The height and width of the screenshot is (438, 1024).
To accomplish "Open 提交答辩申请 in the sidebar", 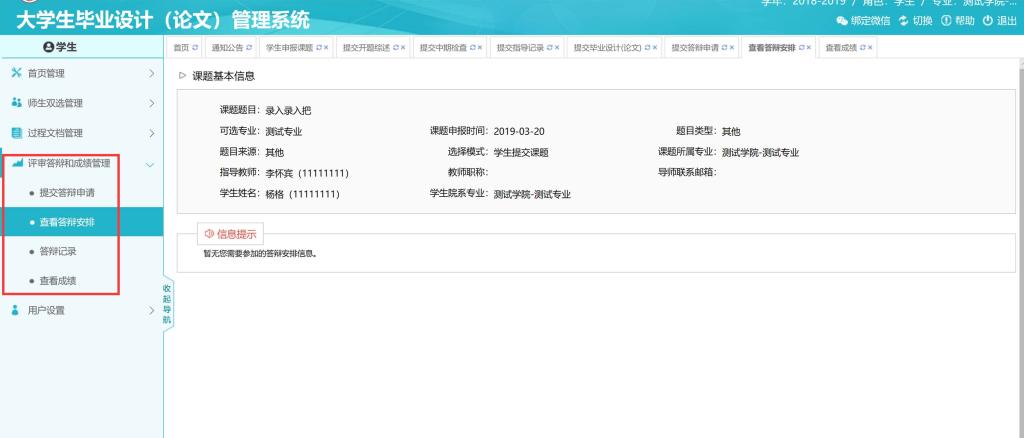I will [67, 192].
